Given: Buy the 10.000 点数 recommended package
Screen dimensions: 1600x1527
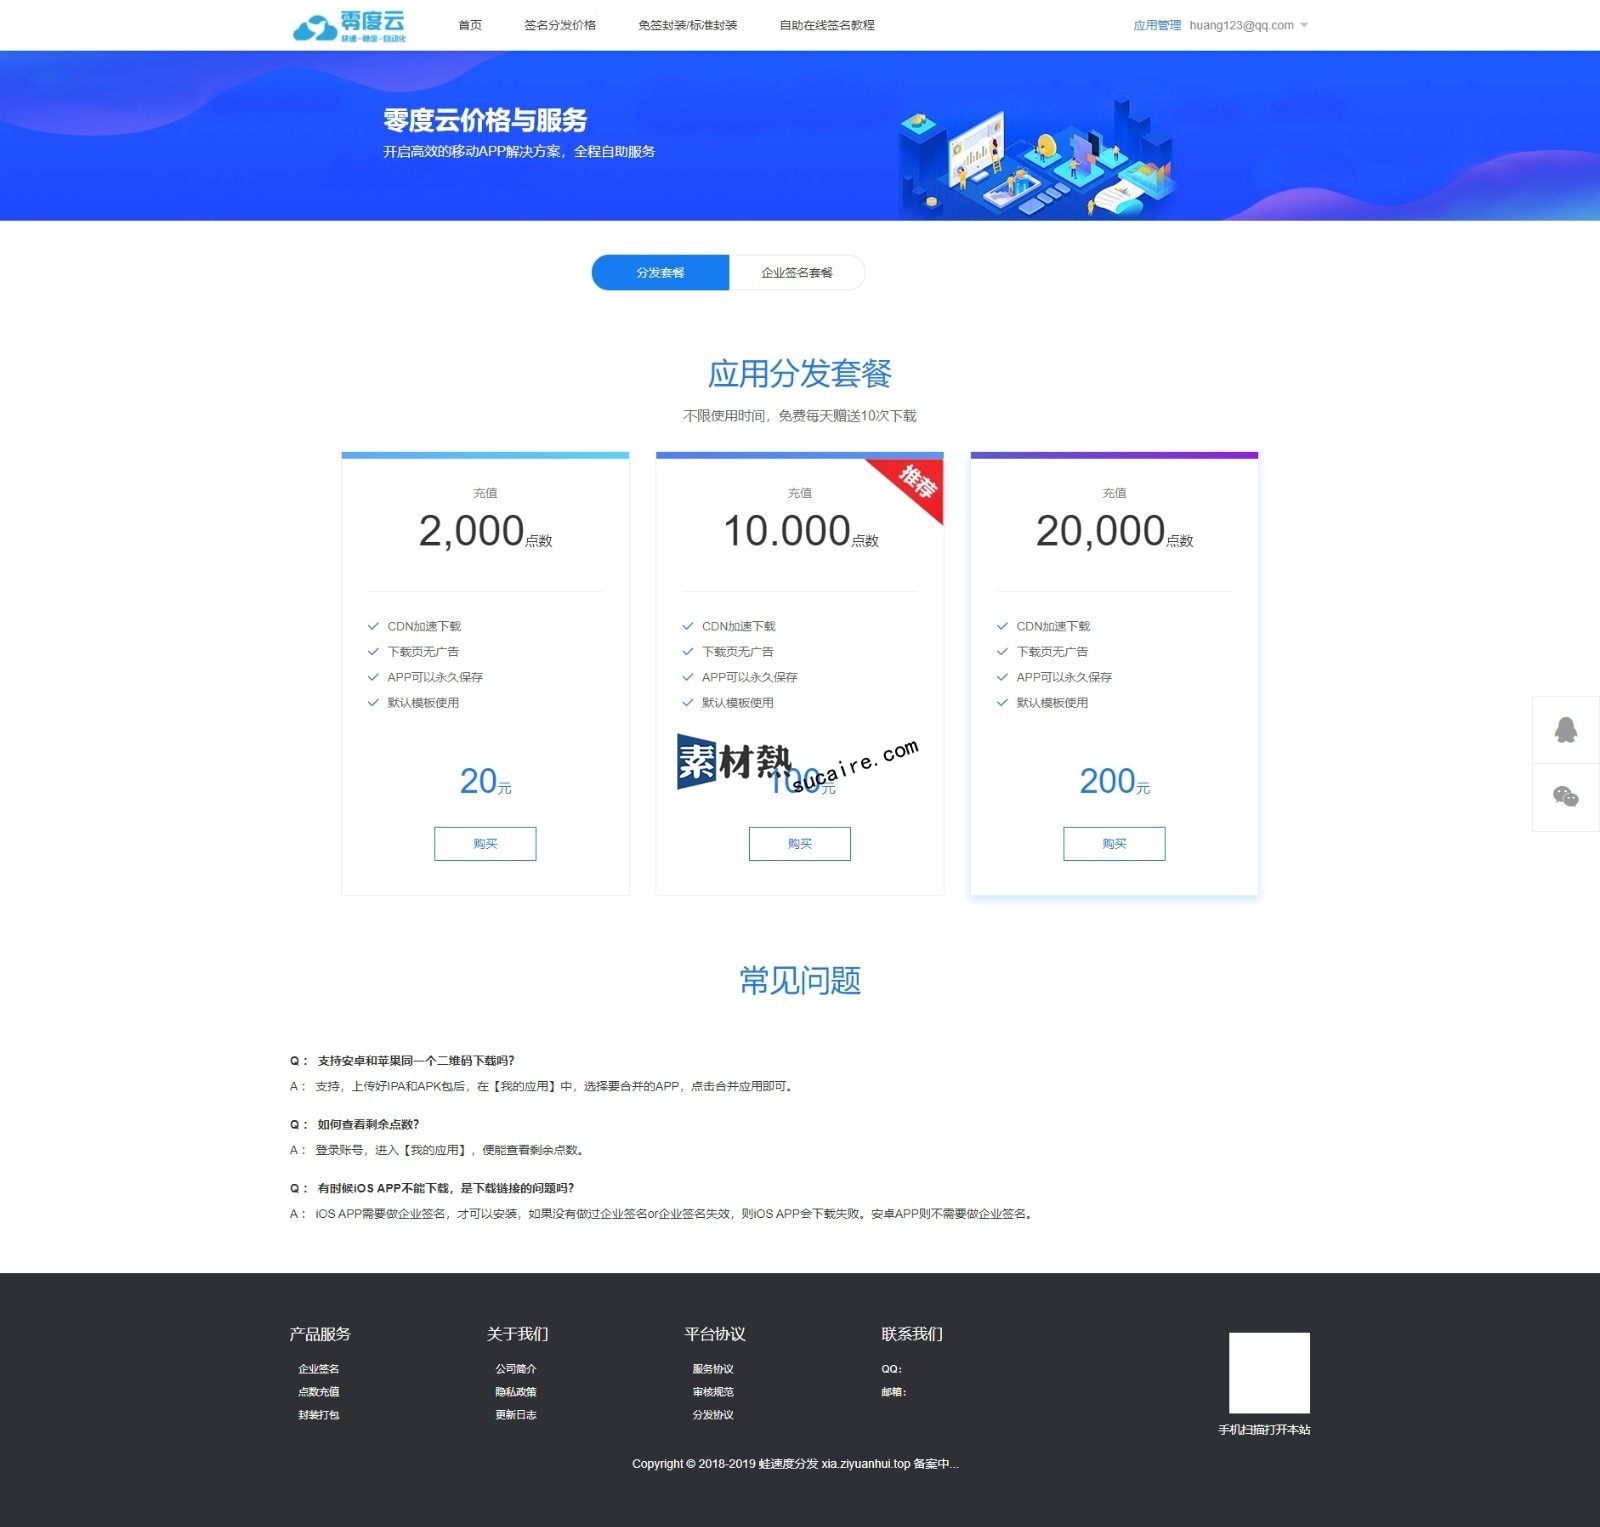Looking at the screenshot, I should point(799,843).
